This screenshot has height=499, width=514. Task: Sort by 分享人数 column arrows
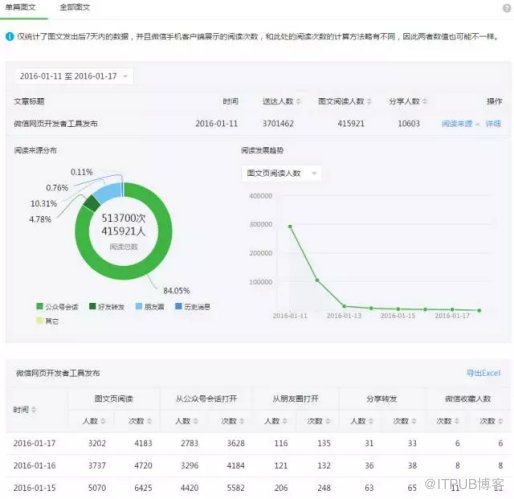425,101
